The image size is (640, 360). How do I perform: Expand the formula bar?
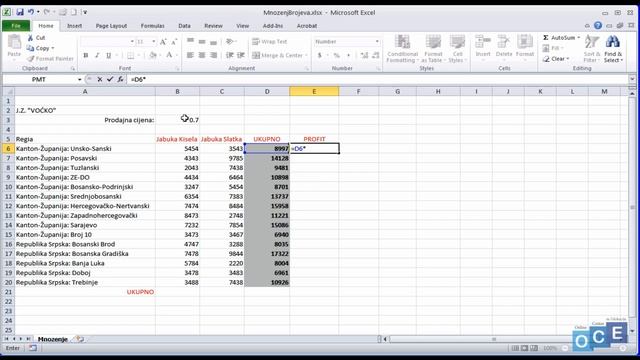click(632, 79)
